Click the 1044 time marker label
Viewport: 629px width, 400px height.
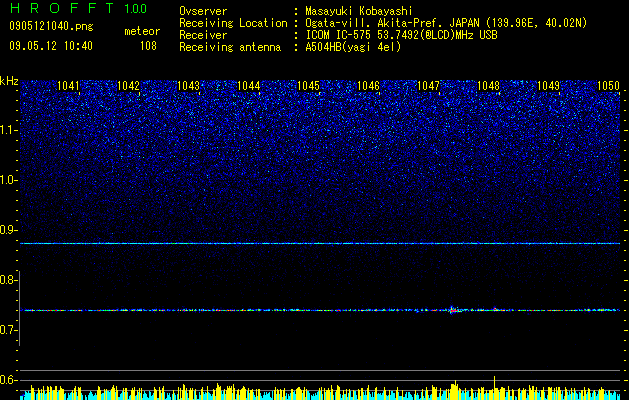248,85
